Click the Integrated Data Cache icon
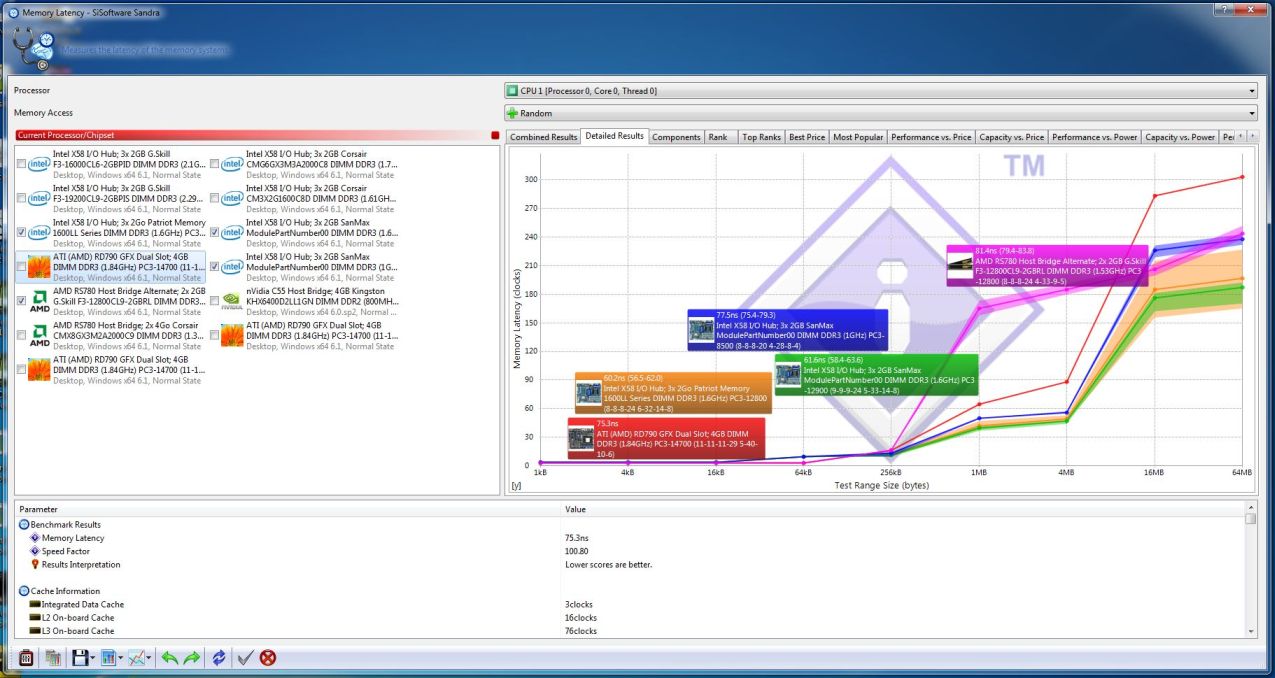Viewport: 1275px width, 678px height. [x=35, y=605]
